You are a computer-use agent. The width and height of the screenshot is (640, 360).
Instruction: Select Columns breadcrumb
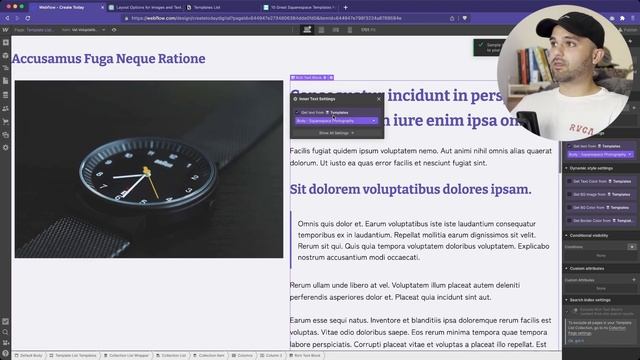point(242,356)
